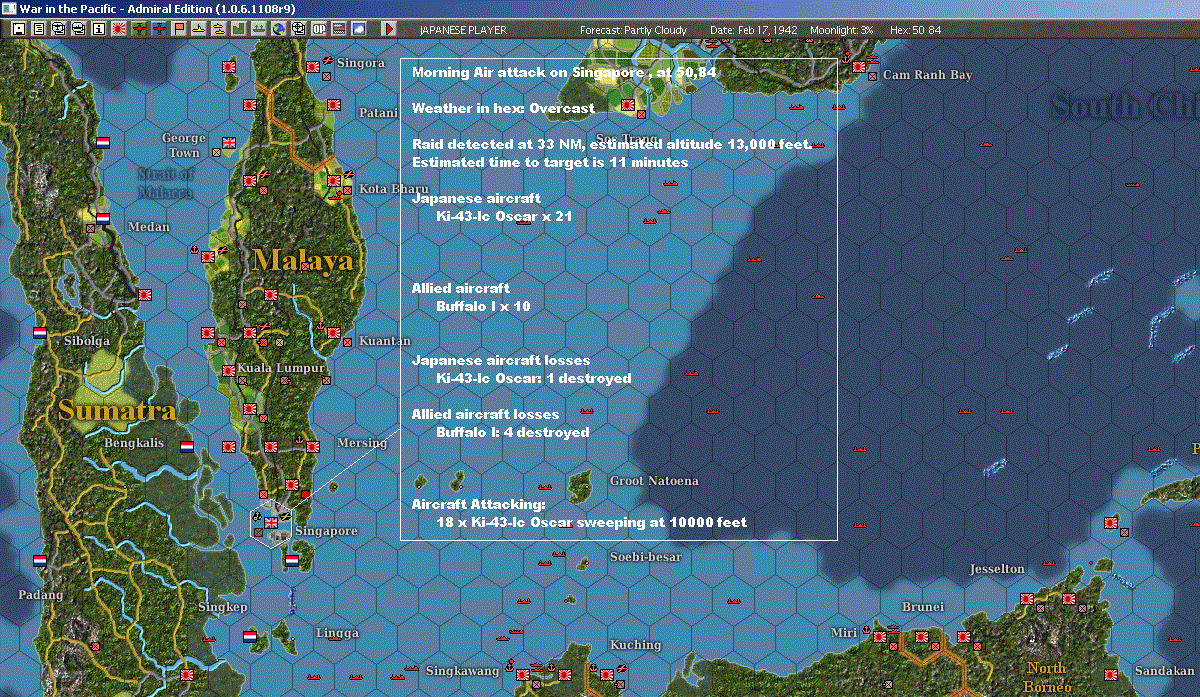Open the document list icon in toolbar
1200x697 pixels.
point(39,30)
